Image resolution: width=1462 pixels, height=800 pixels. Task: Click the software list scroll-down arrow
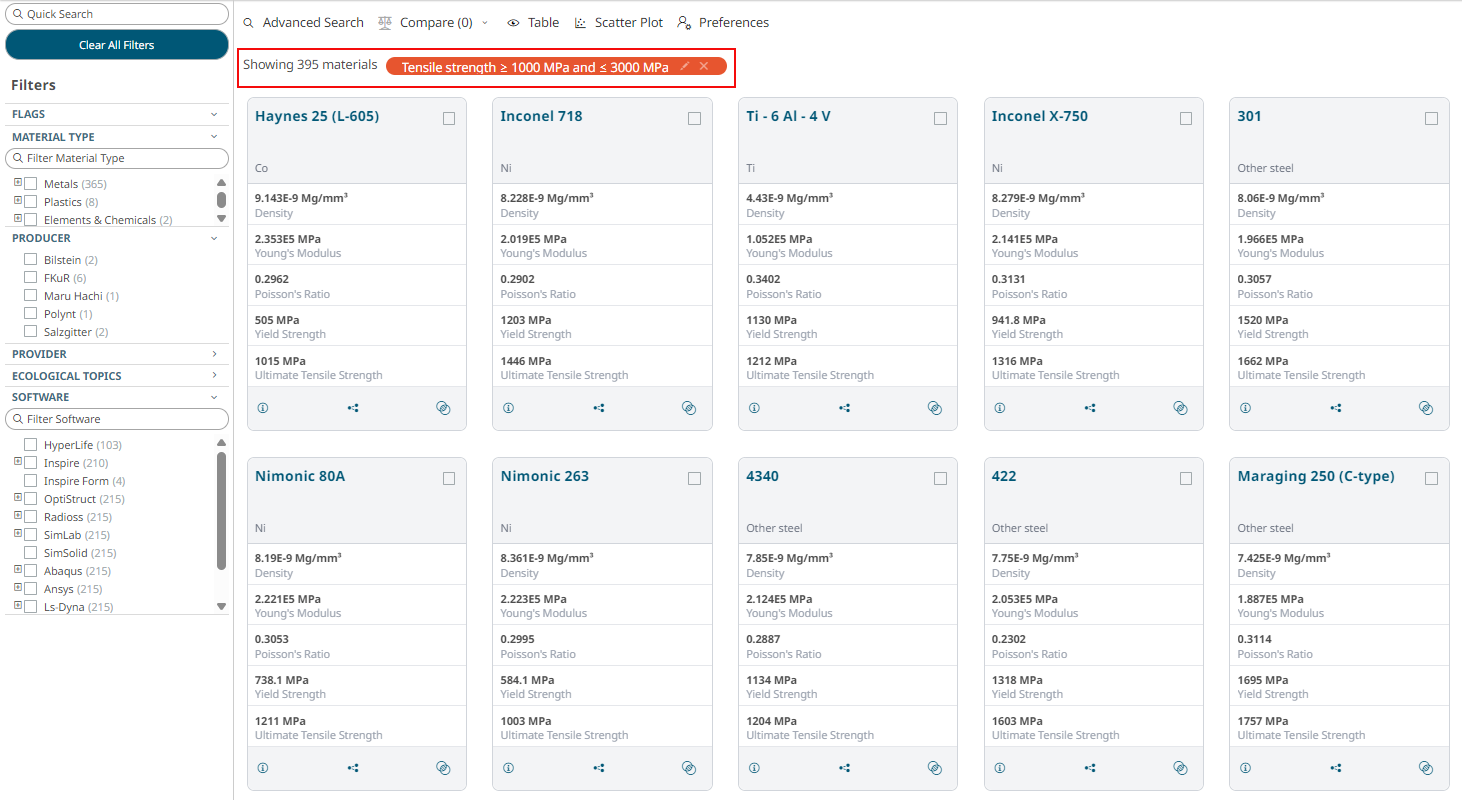tap(221, 607)
